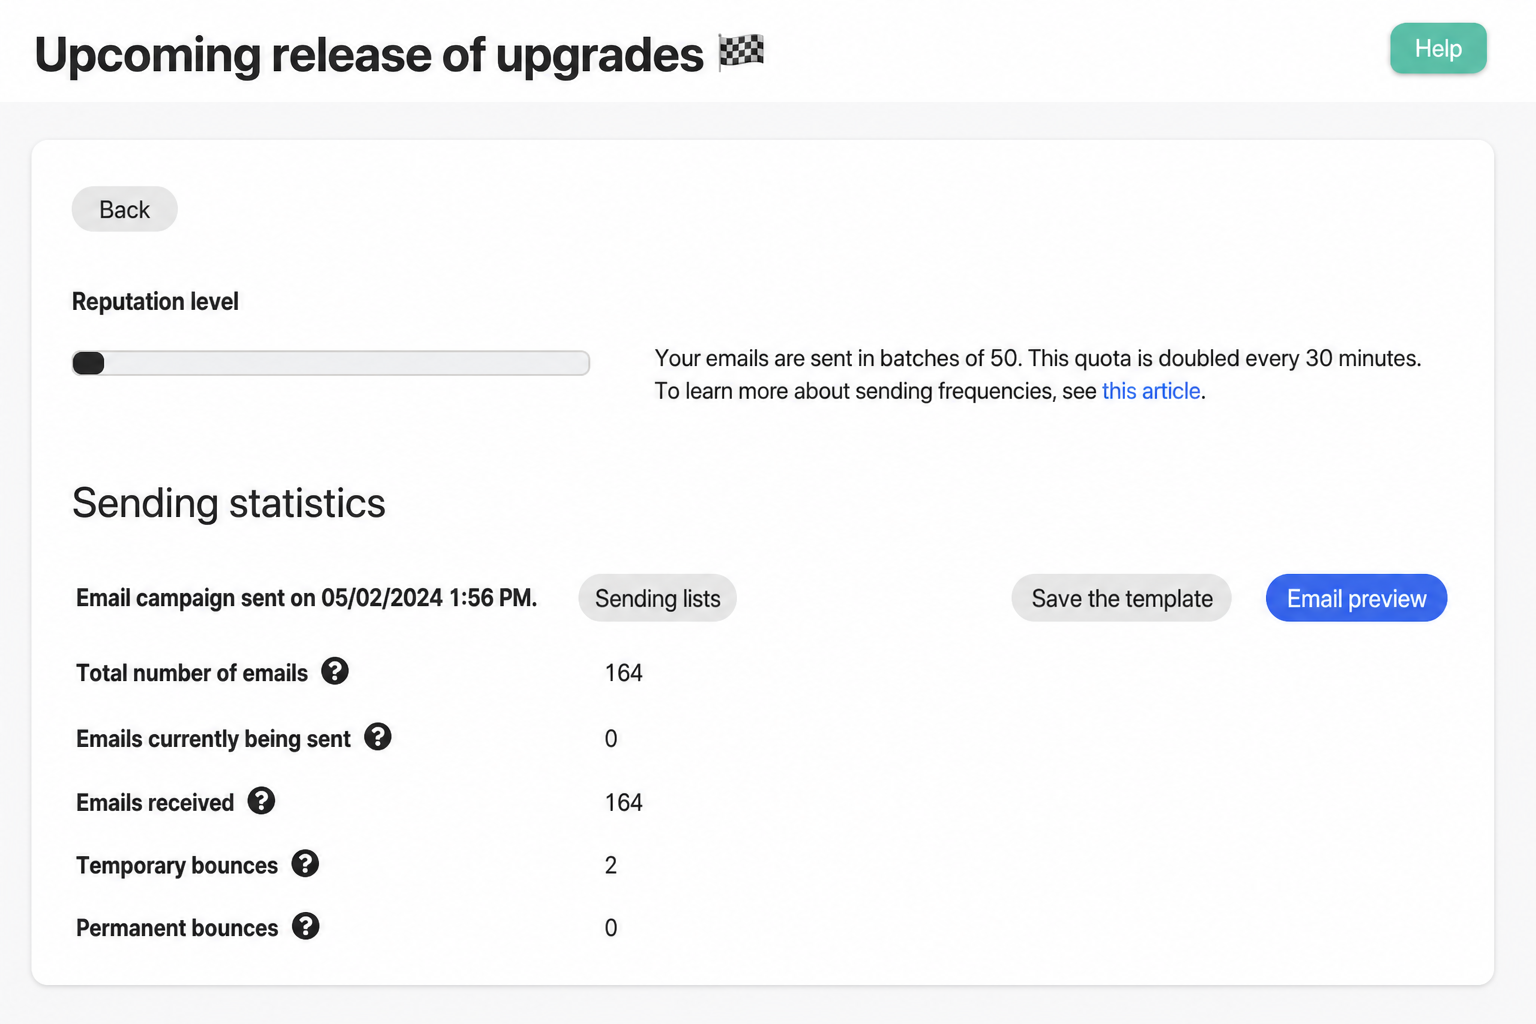
Task: Click question mark next to Temporary bounces
Action: click(305, 864)
